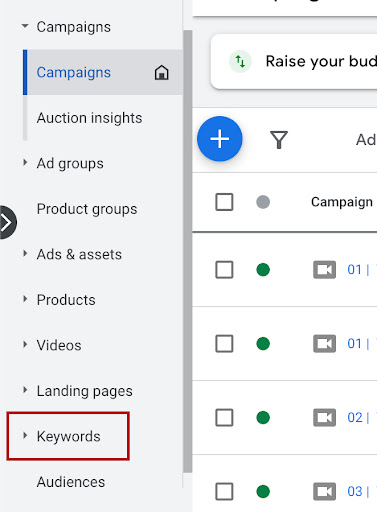The height and width of the screenshot is (512, 377).
Task: Open the Keywords menu item
Action: coord(68,436)
